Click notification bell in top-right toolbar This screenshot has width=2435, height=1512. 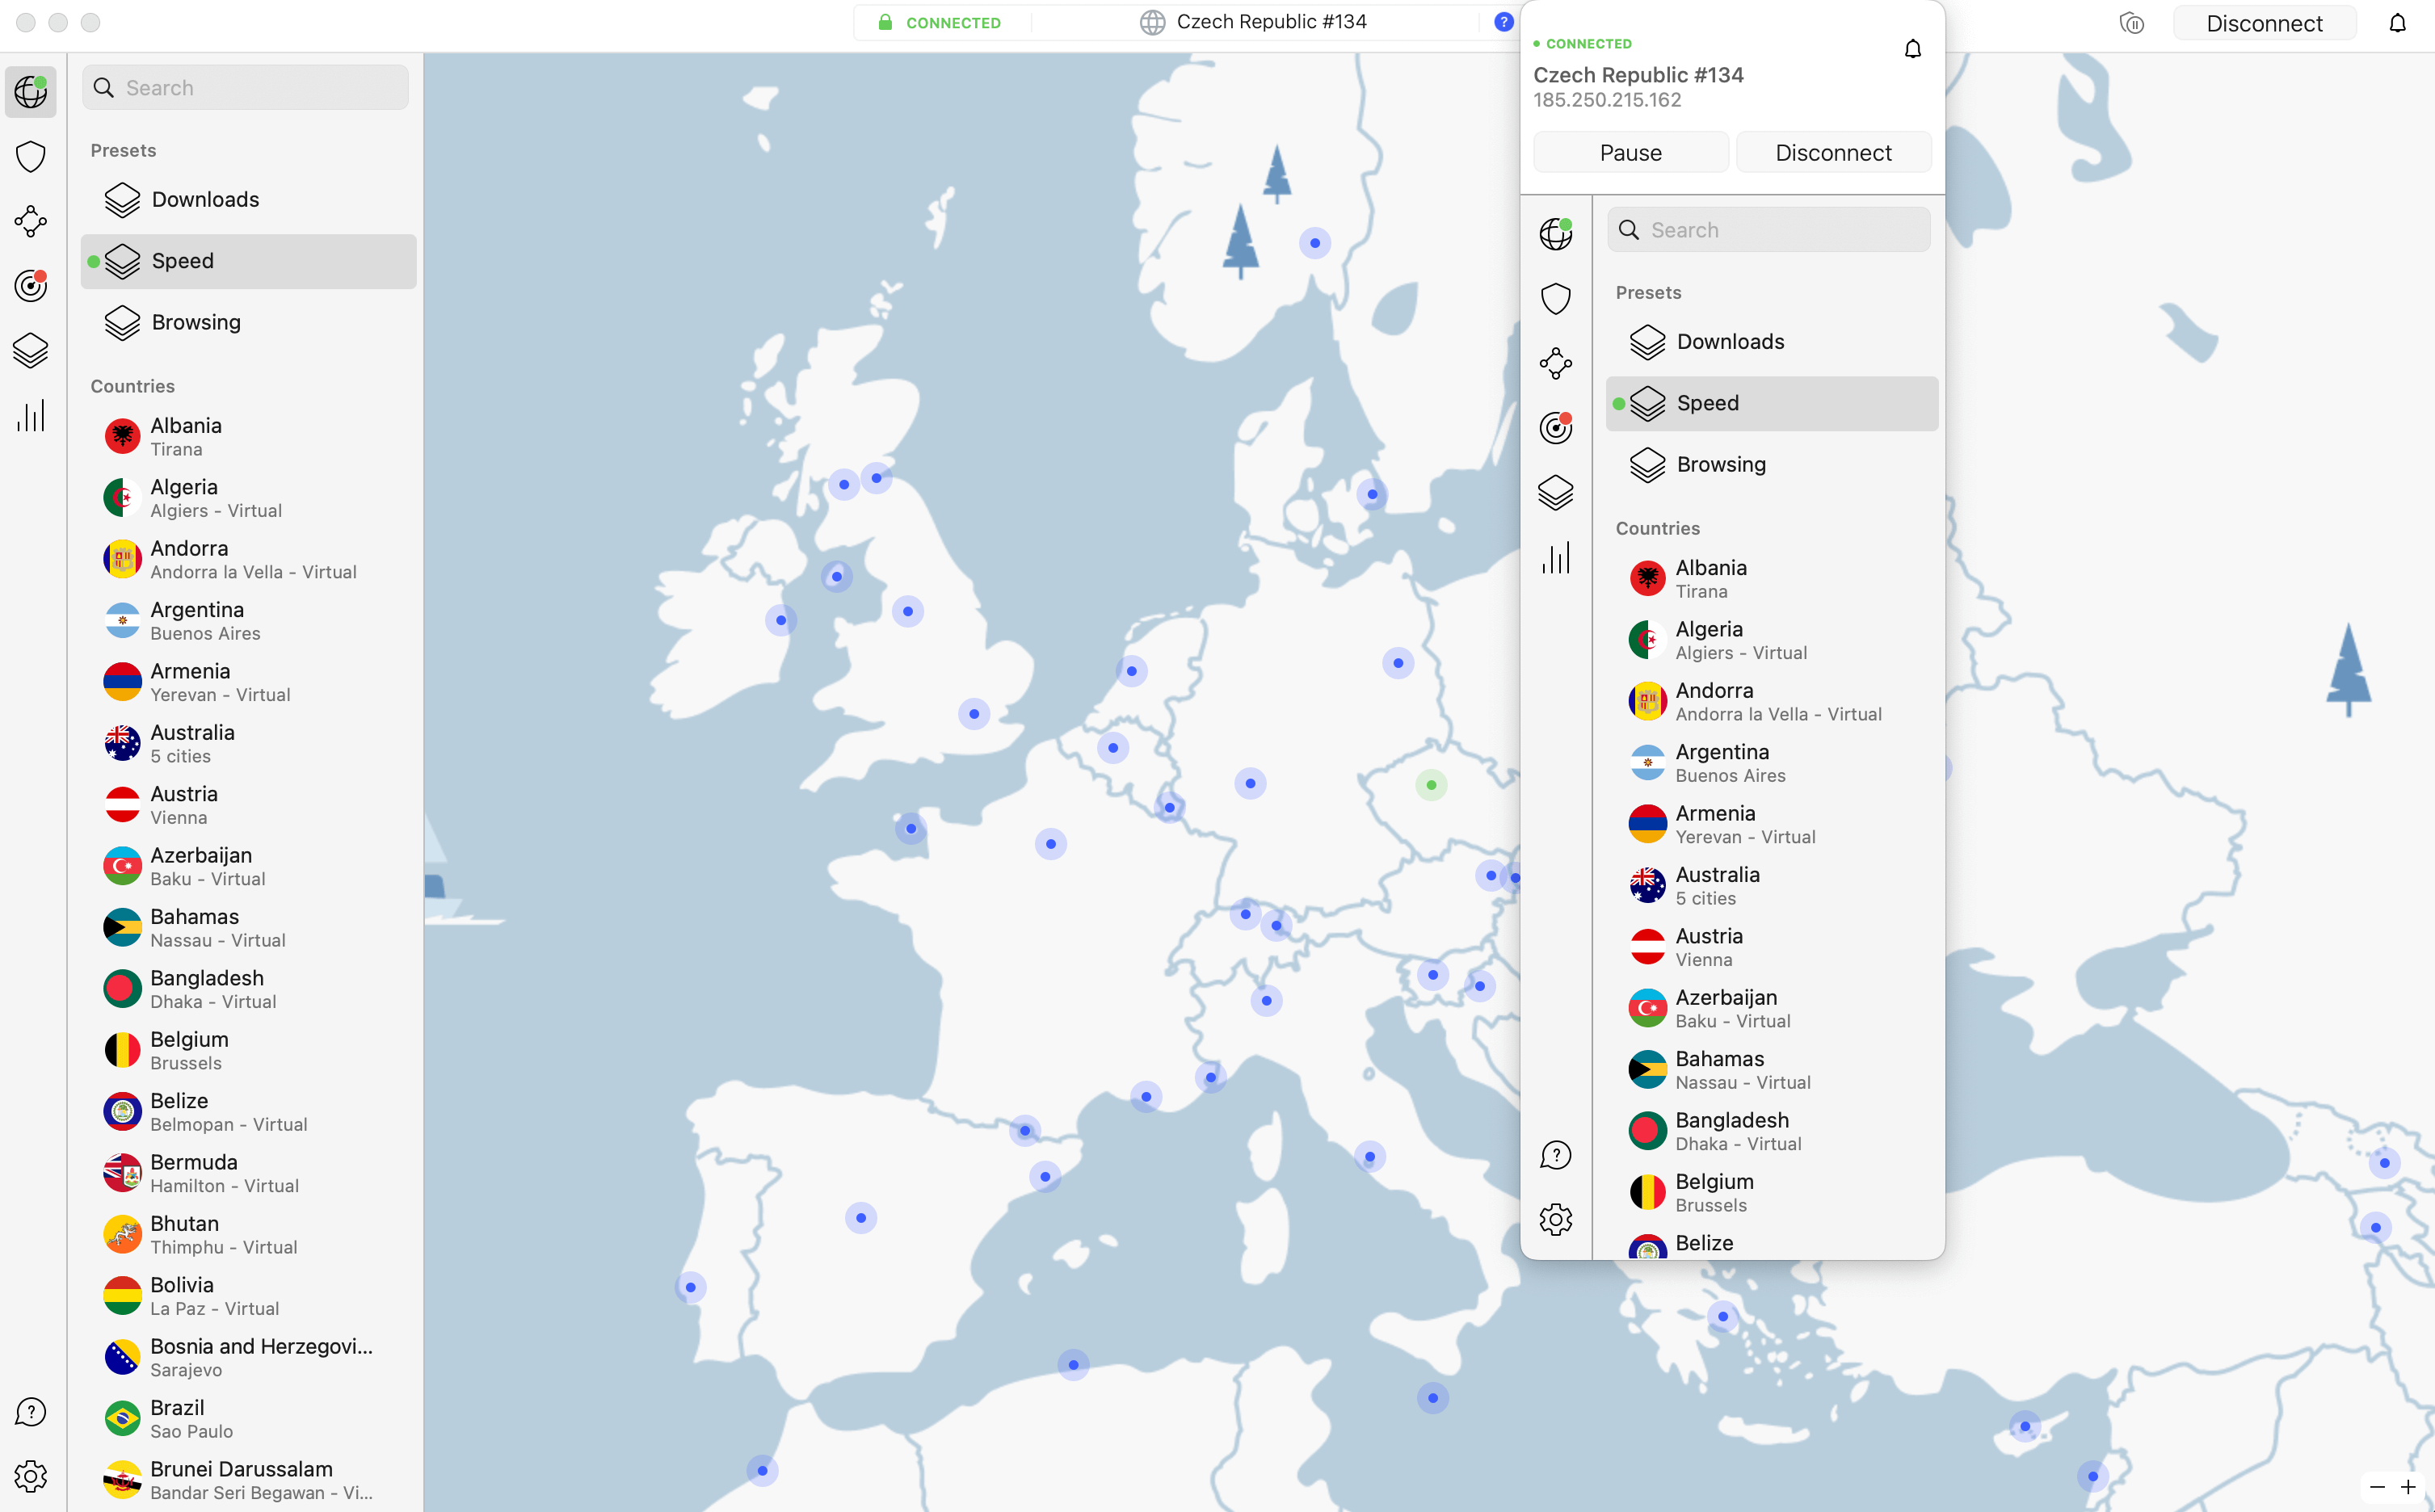pos(2397,23)
